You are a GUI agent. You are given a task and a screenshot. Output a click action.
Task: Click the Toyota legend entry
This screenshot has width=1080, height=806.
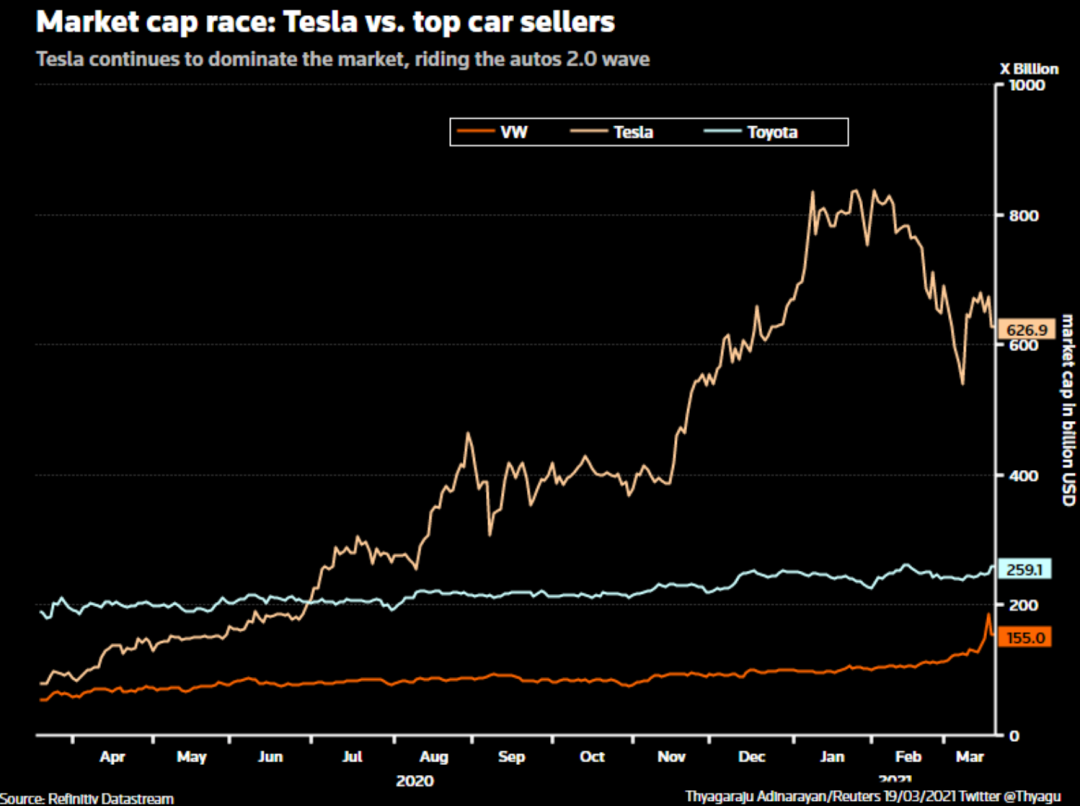point(751,132)
